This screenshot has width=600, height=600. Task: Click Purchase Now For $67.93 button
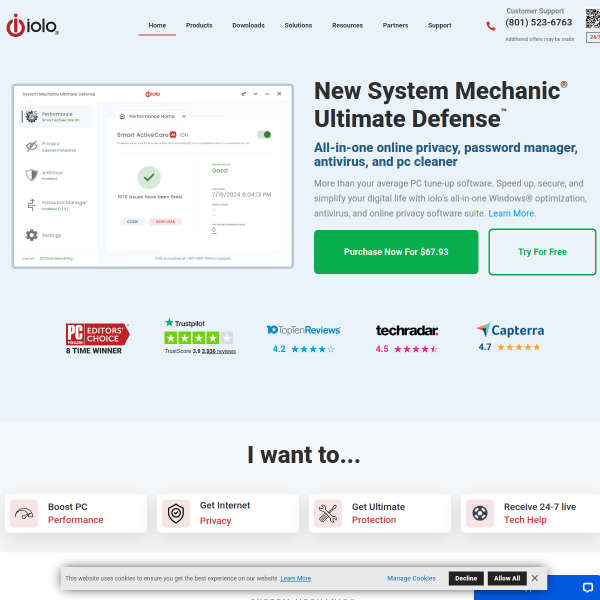click(x=396, y=252)
